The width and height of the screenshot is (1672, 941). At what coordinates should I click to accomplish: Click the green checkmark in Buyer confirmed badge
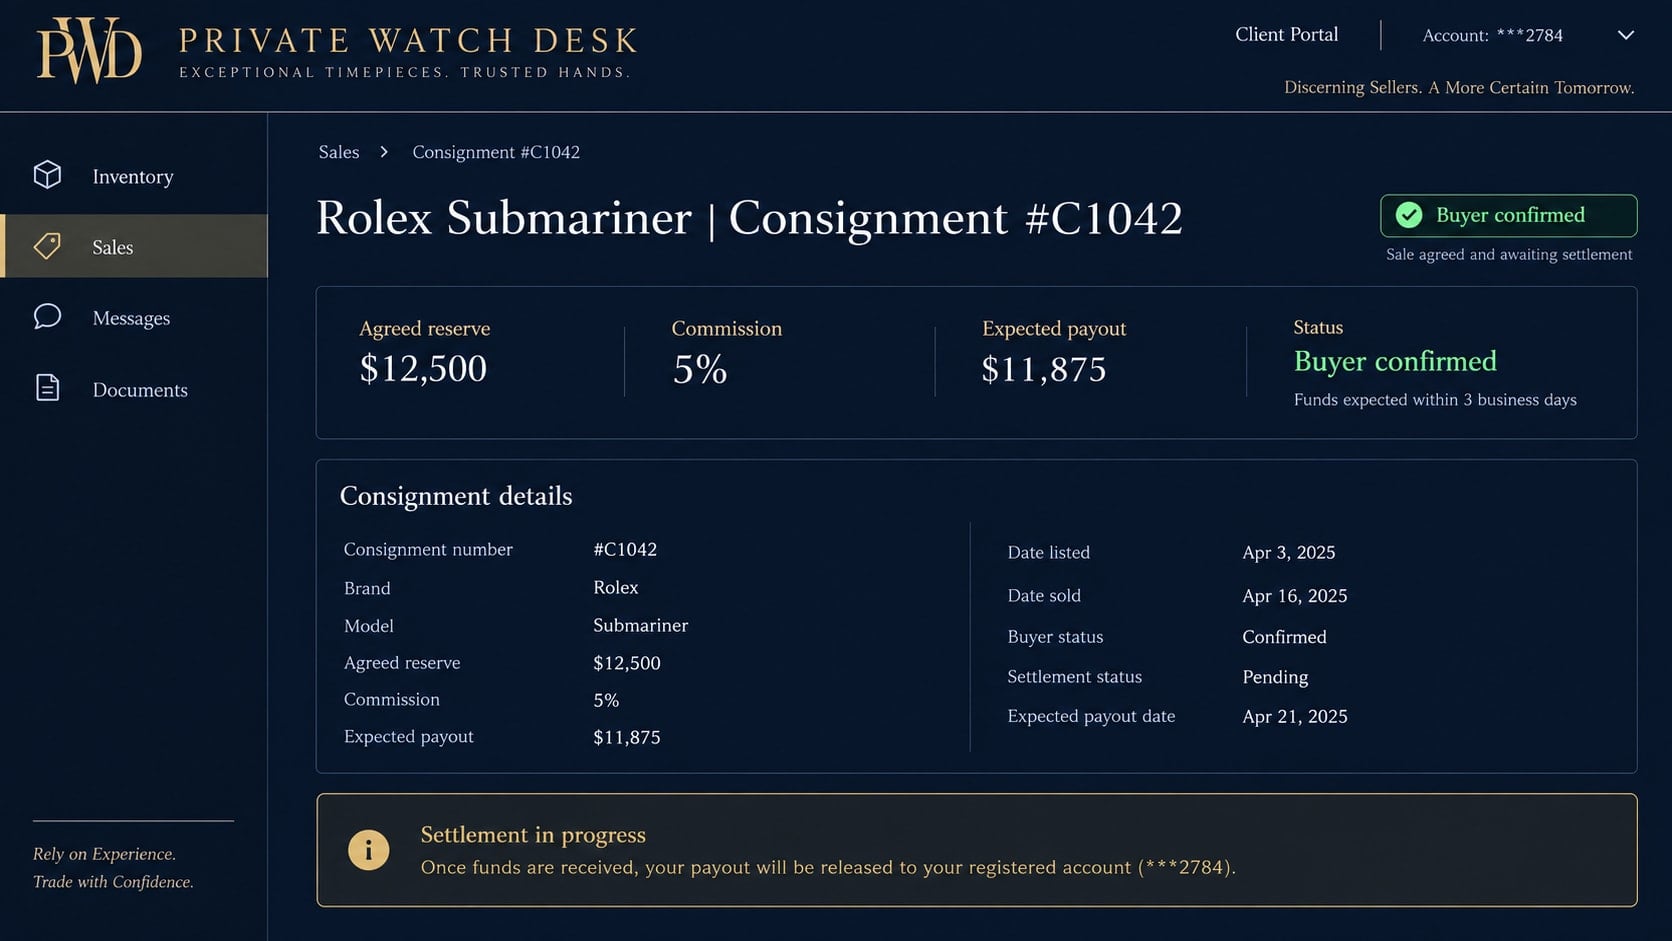pyautogui.click(x=1409, y=215)
